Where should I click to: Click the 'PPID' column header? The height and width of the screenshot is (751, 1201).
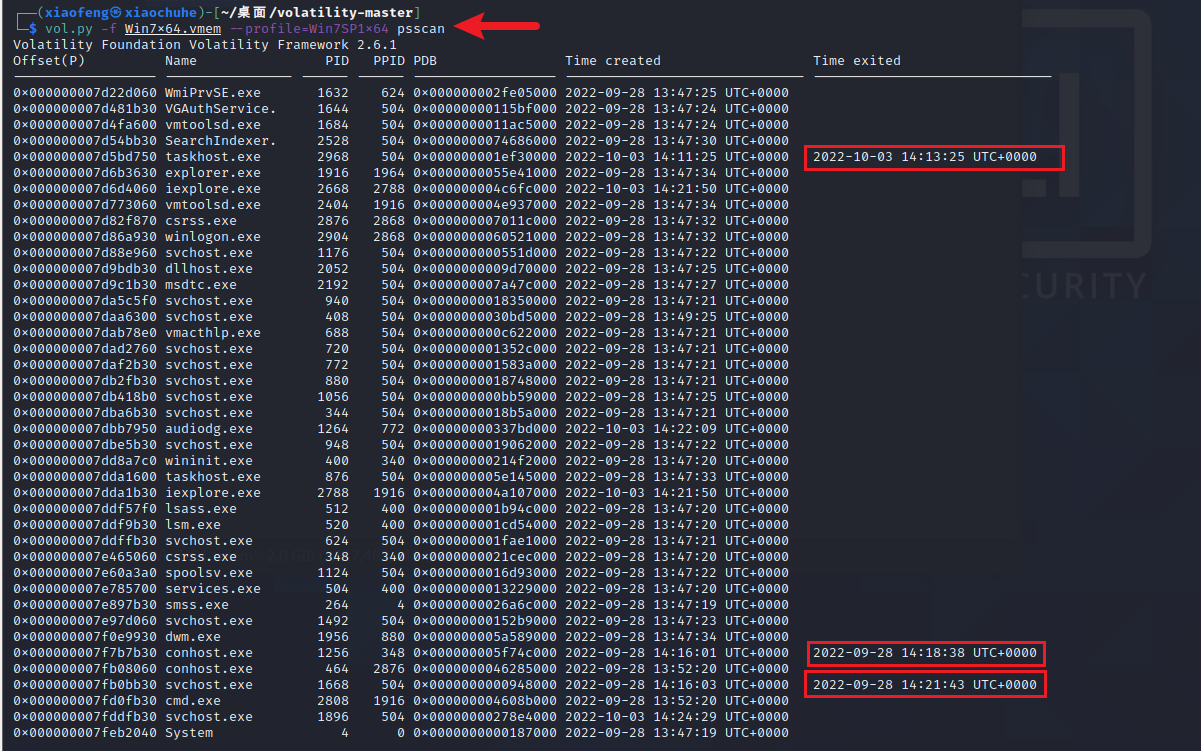click(x=389, y=61)
